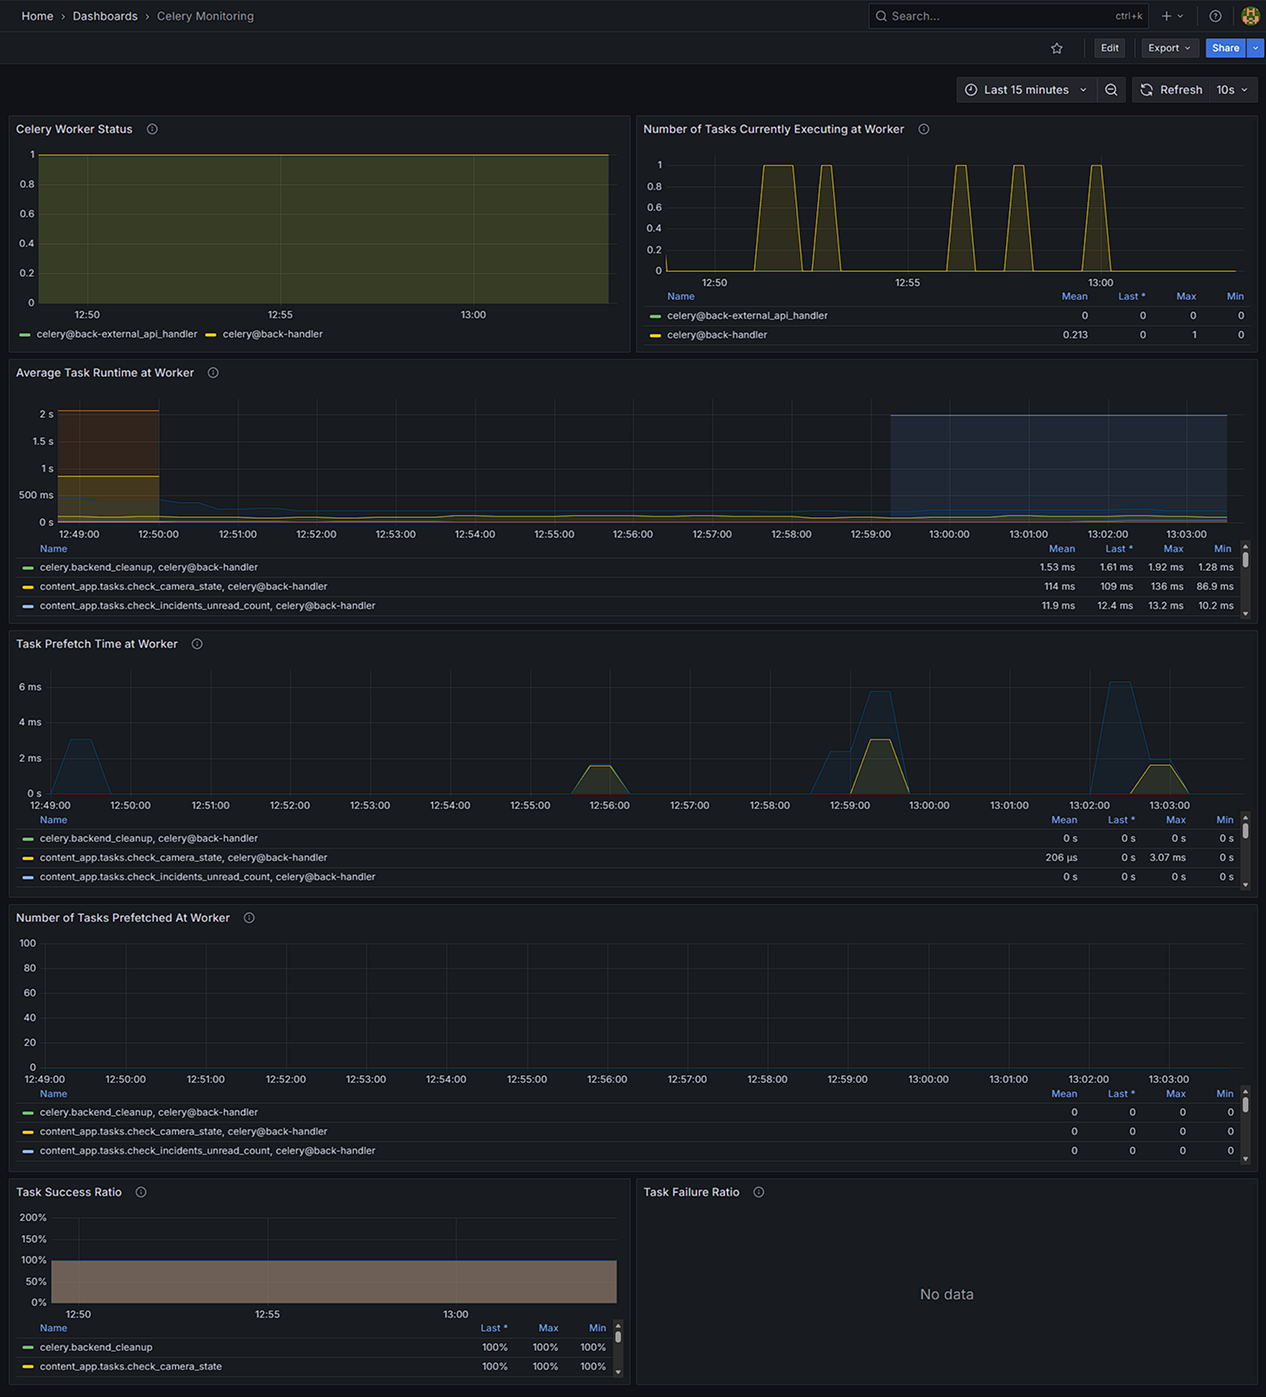The height and width of the screenshot is (1397, 1266).
Task: Click the Edit dashboard button
Action: 1109,48
